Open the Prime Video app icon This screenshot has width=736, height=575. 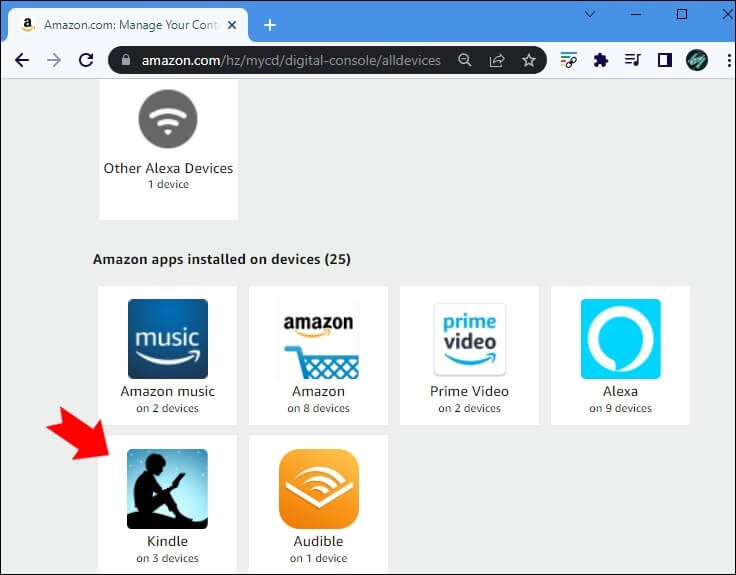click(470, 339)
